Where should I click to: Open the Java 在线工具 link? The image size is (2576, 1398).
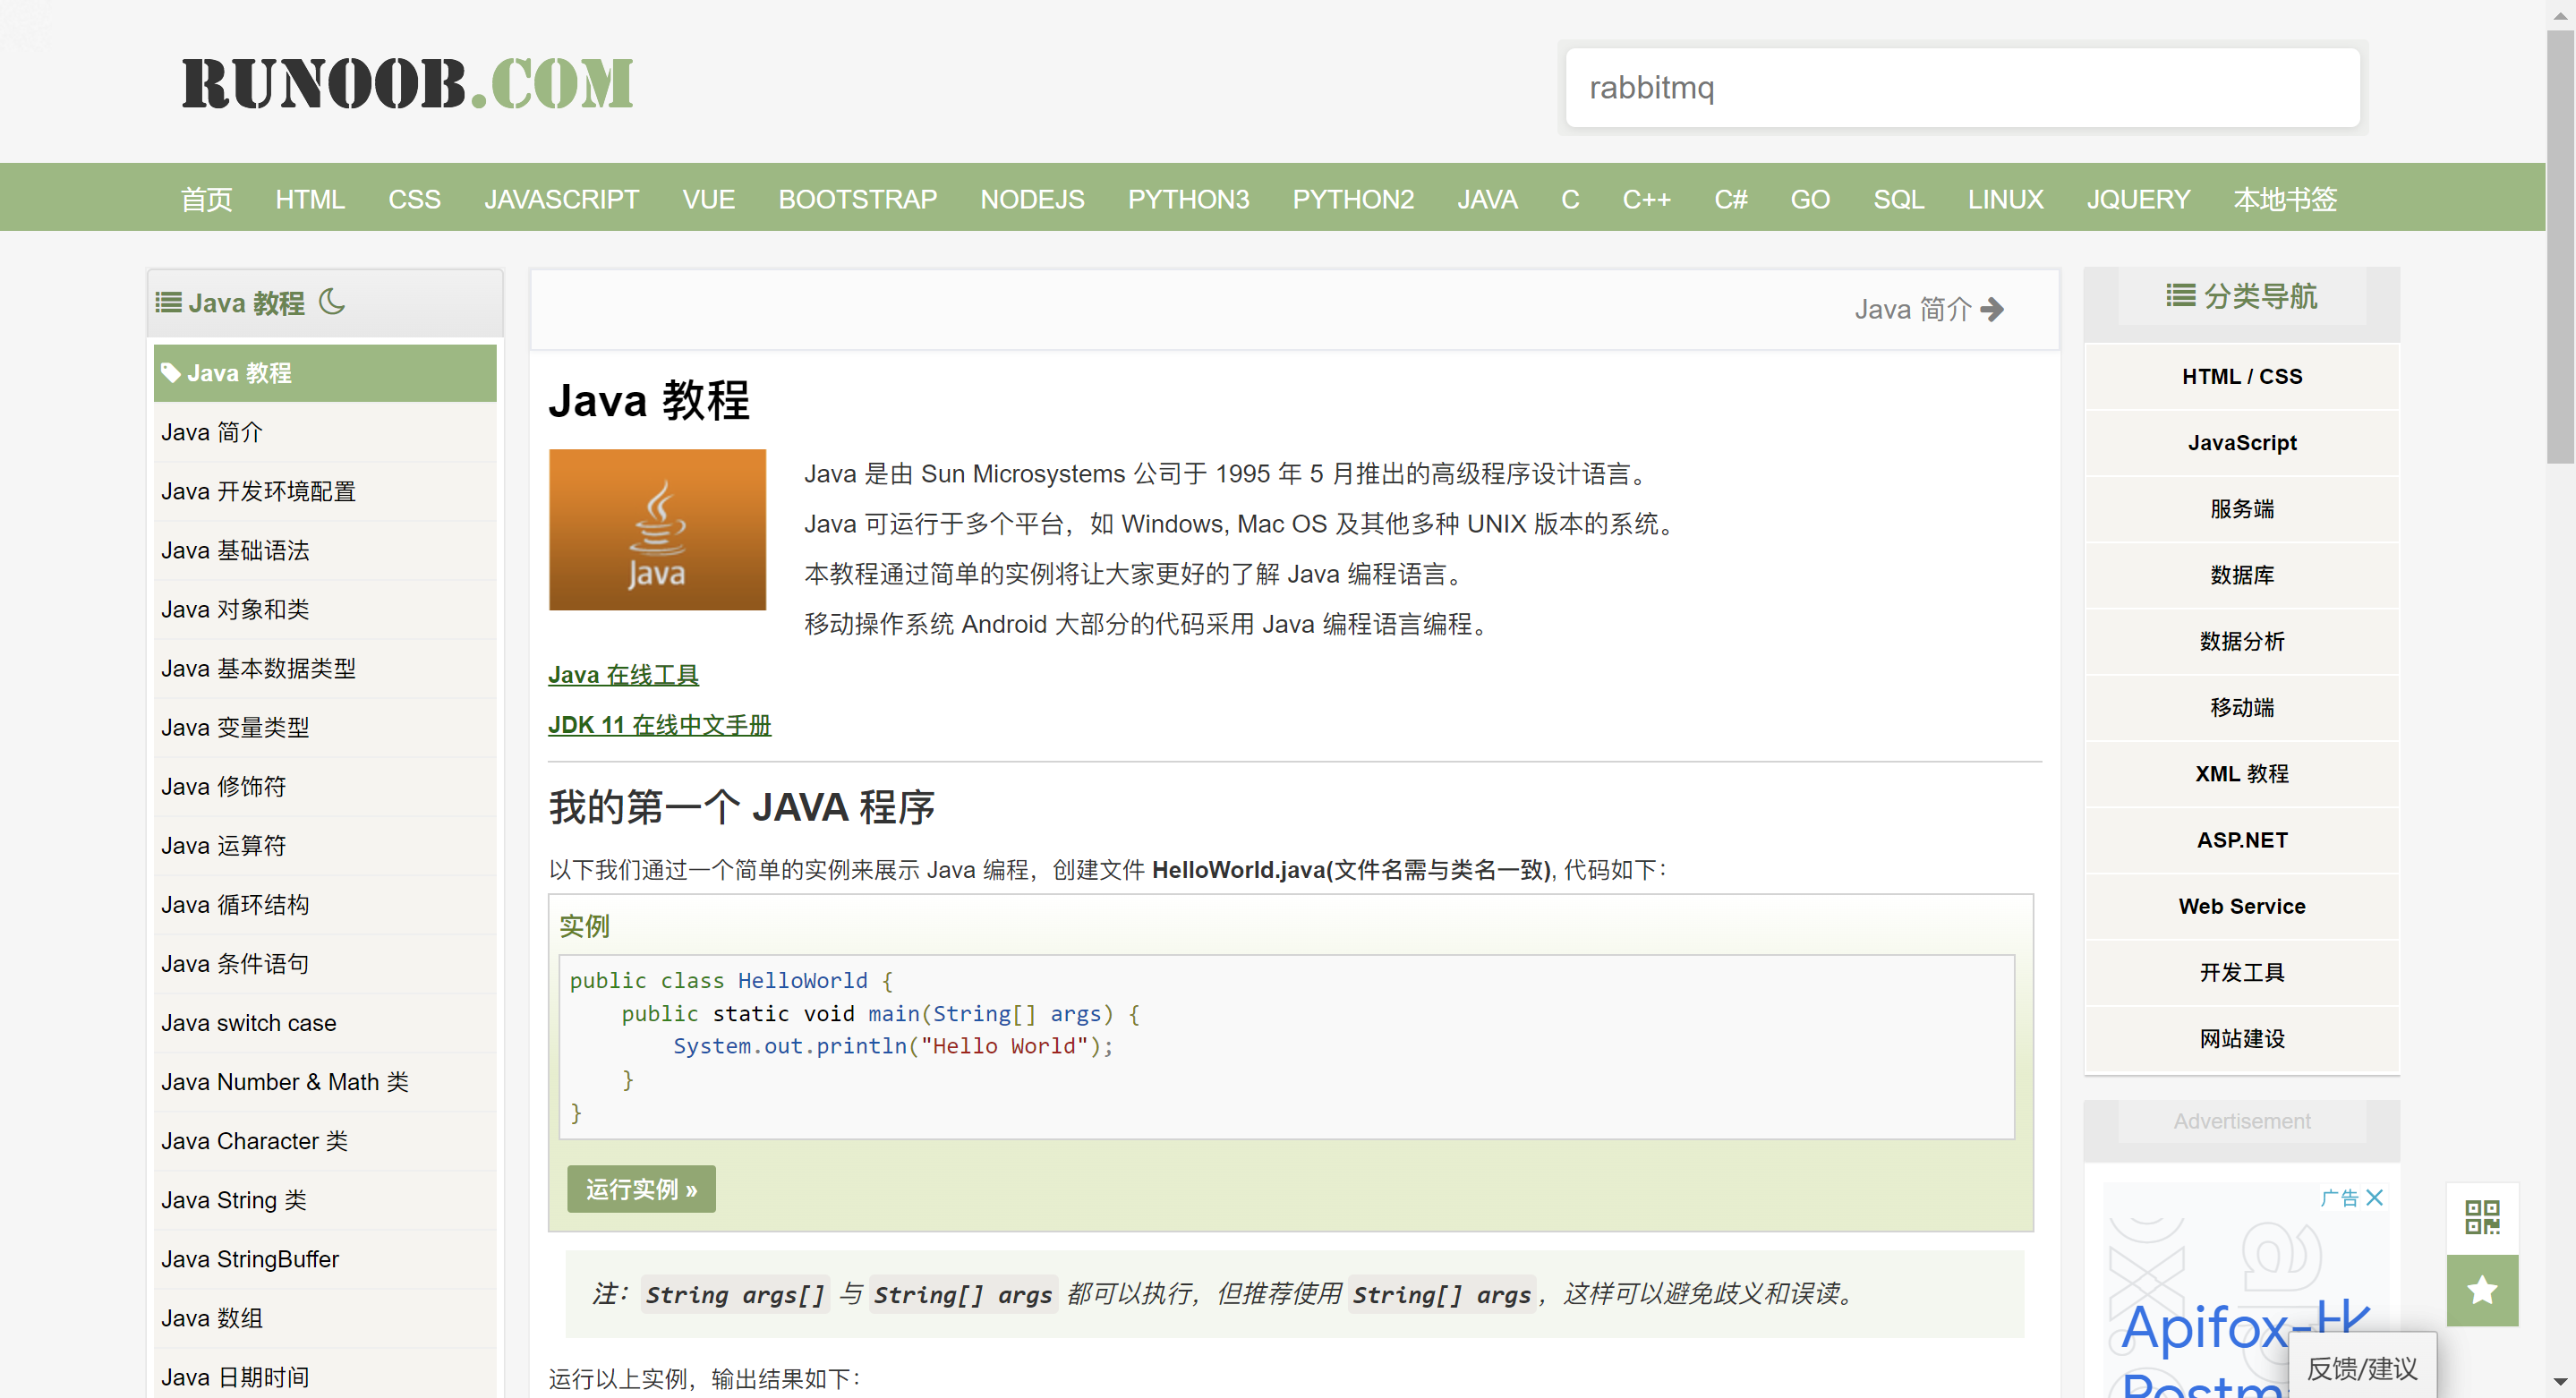[623, 675]
